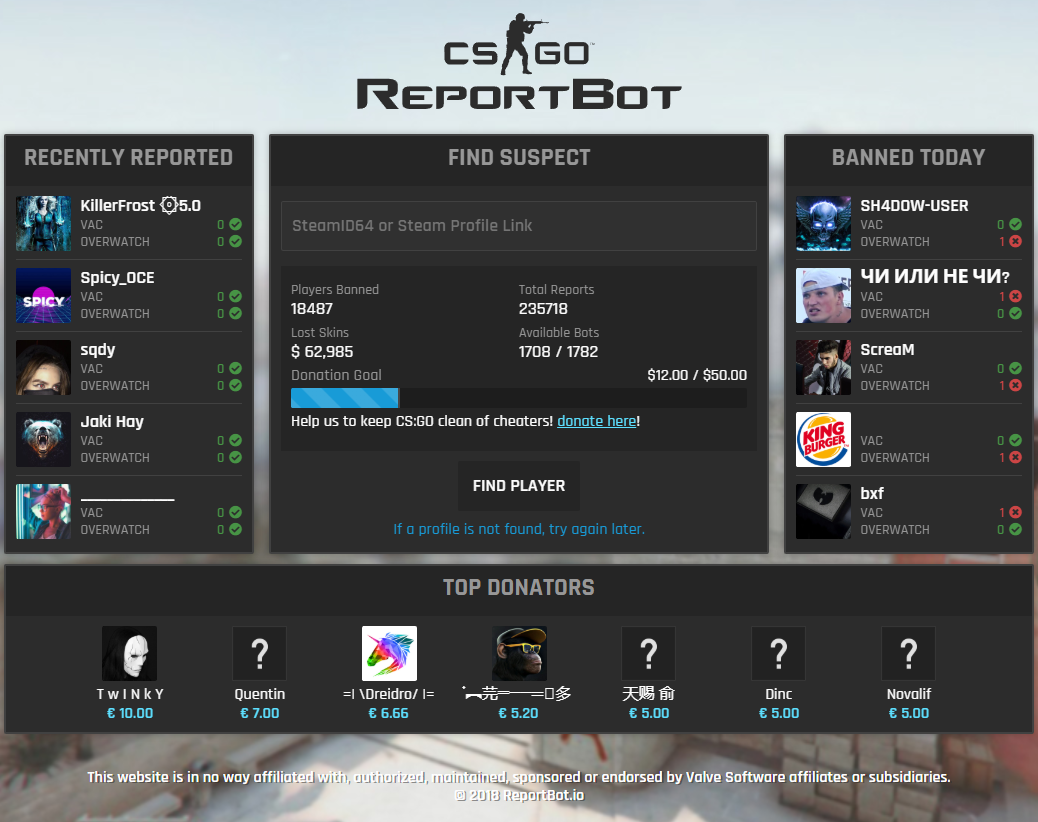Click the Donation Goal progress bar

pos(518,398)
